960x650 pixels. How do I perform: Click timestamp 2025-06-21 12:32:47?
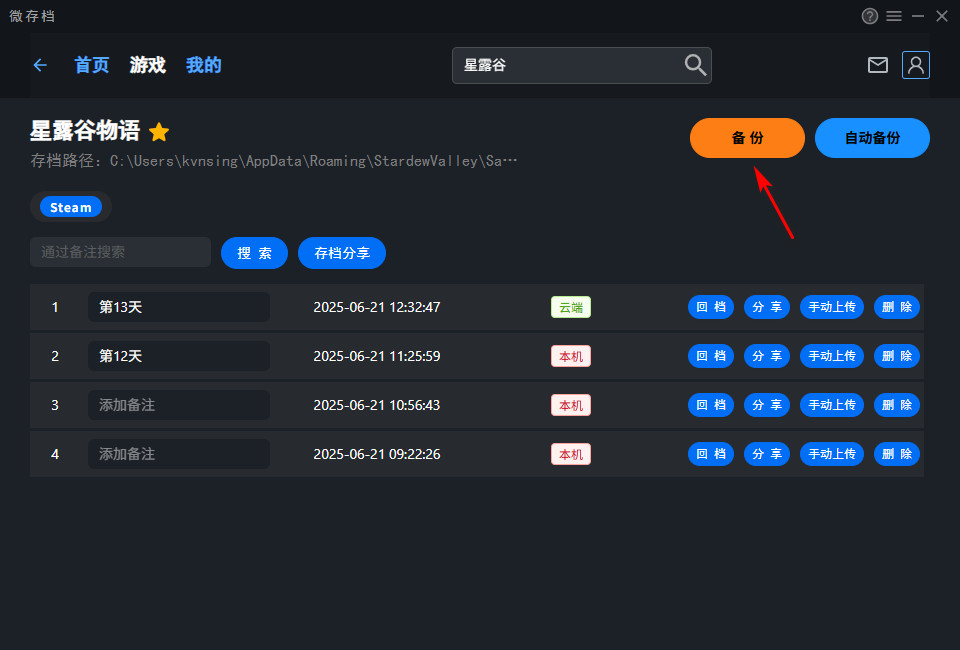tap(377, 307)
